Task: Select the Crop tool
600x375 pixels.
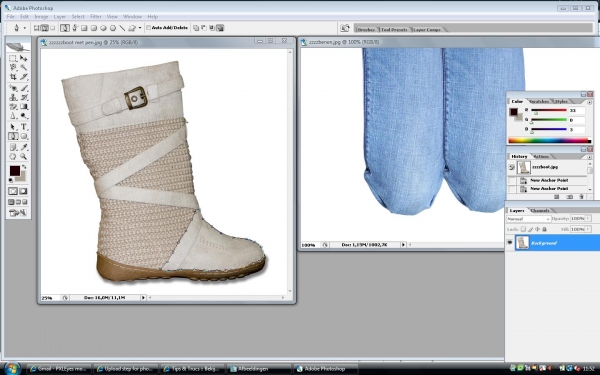Action: [13, 77]
